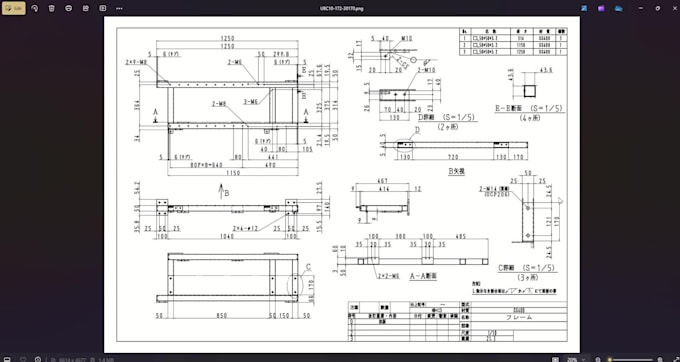Open the See more (three dots) menu
This screenshot has height=362, width=680.
pyautogui.click(x=119, y=8)
